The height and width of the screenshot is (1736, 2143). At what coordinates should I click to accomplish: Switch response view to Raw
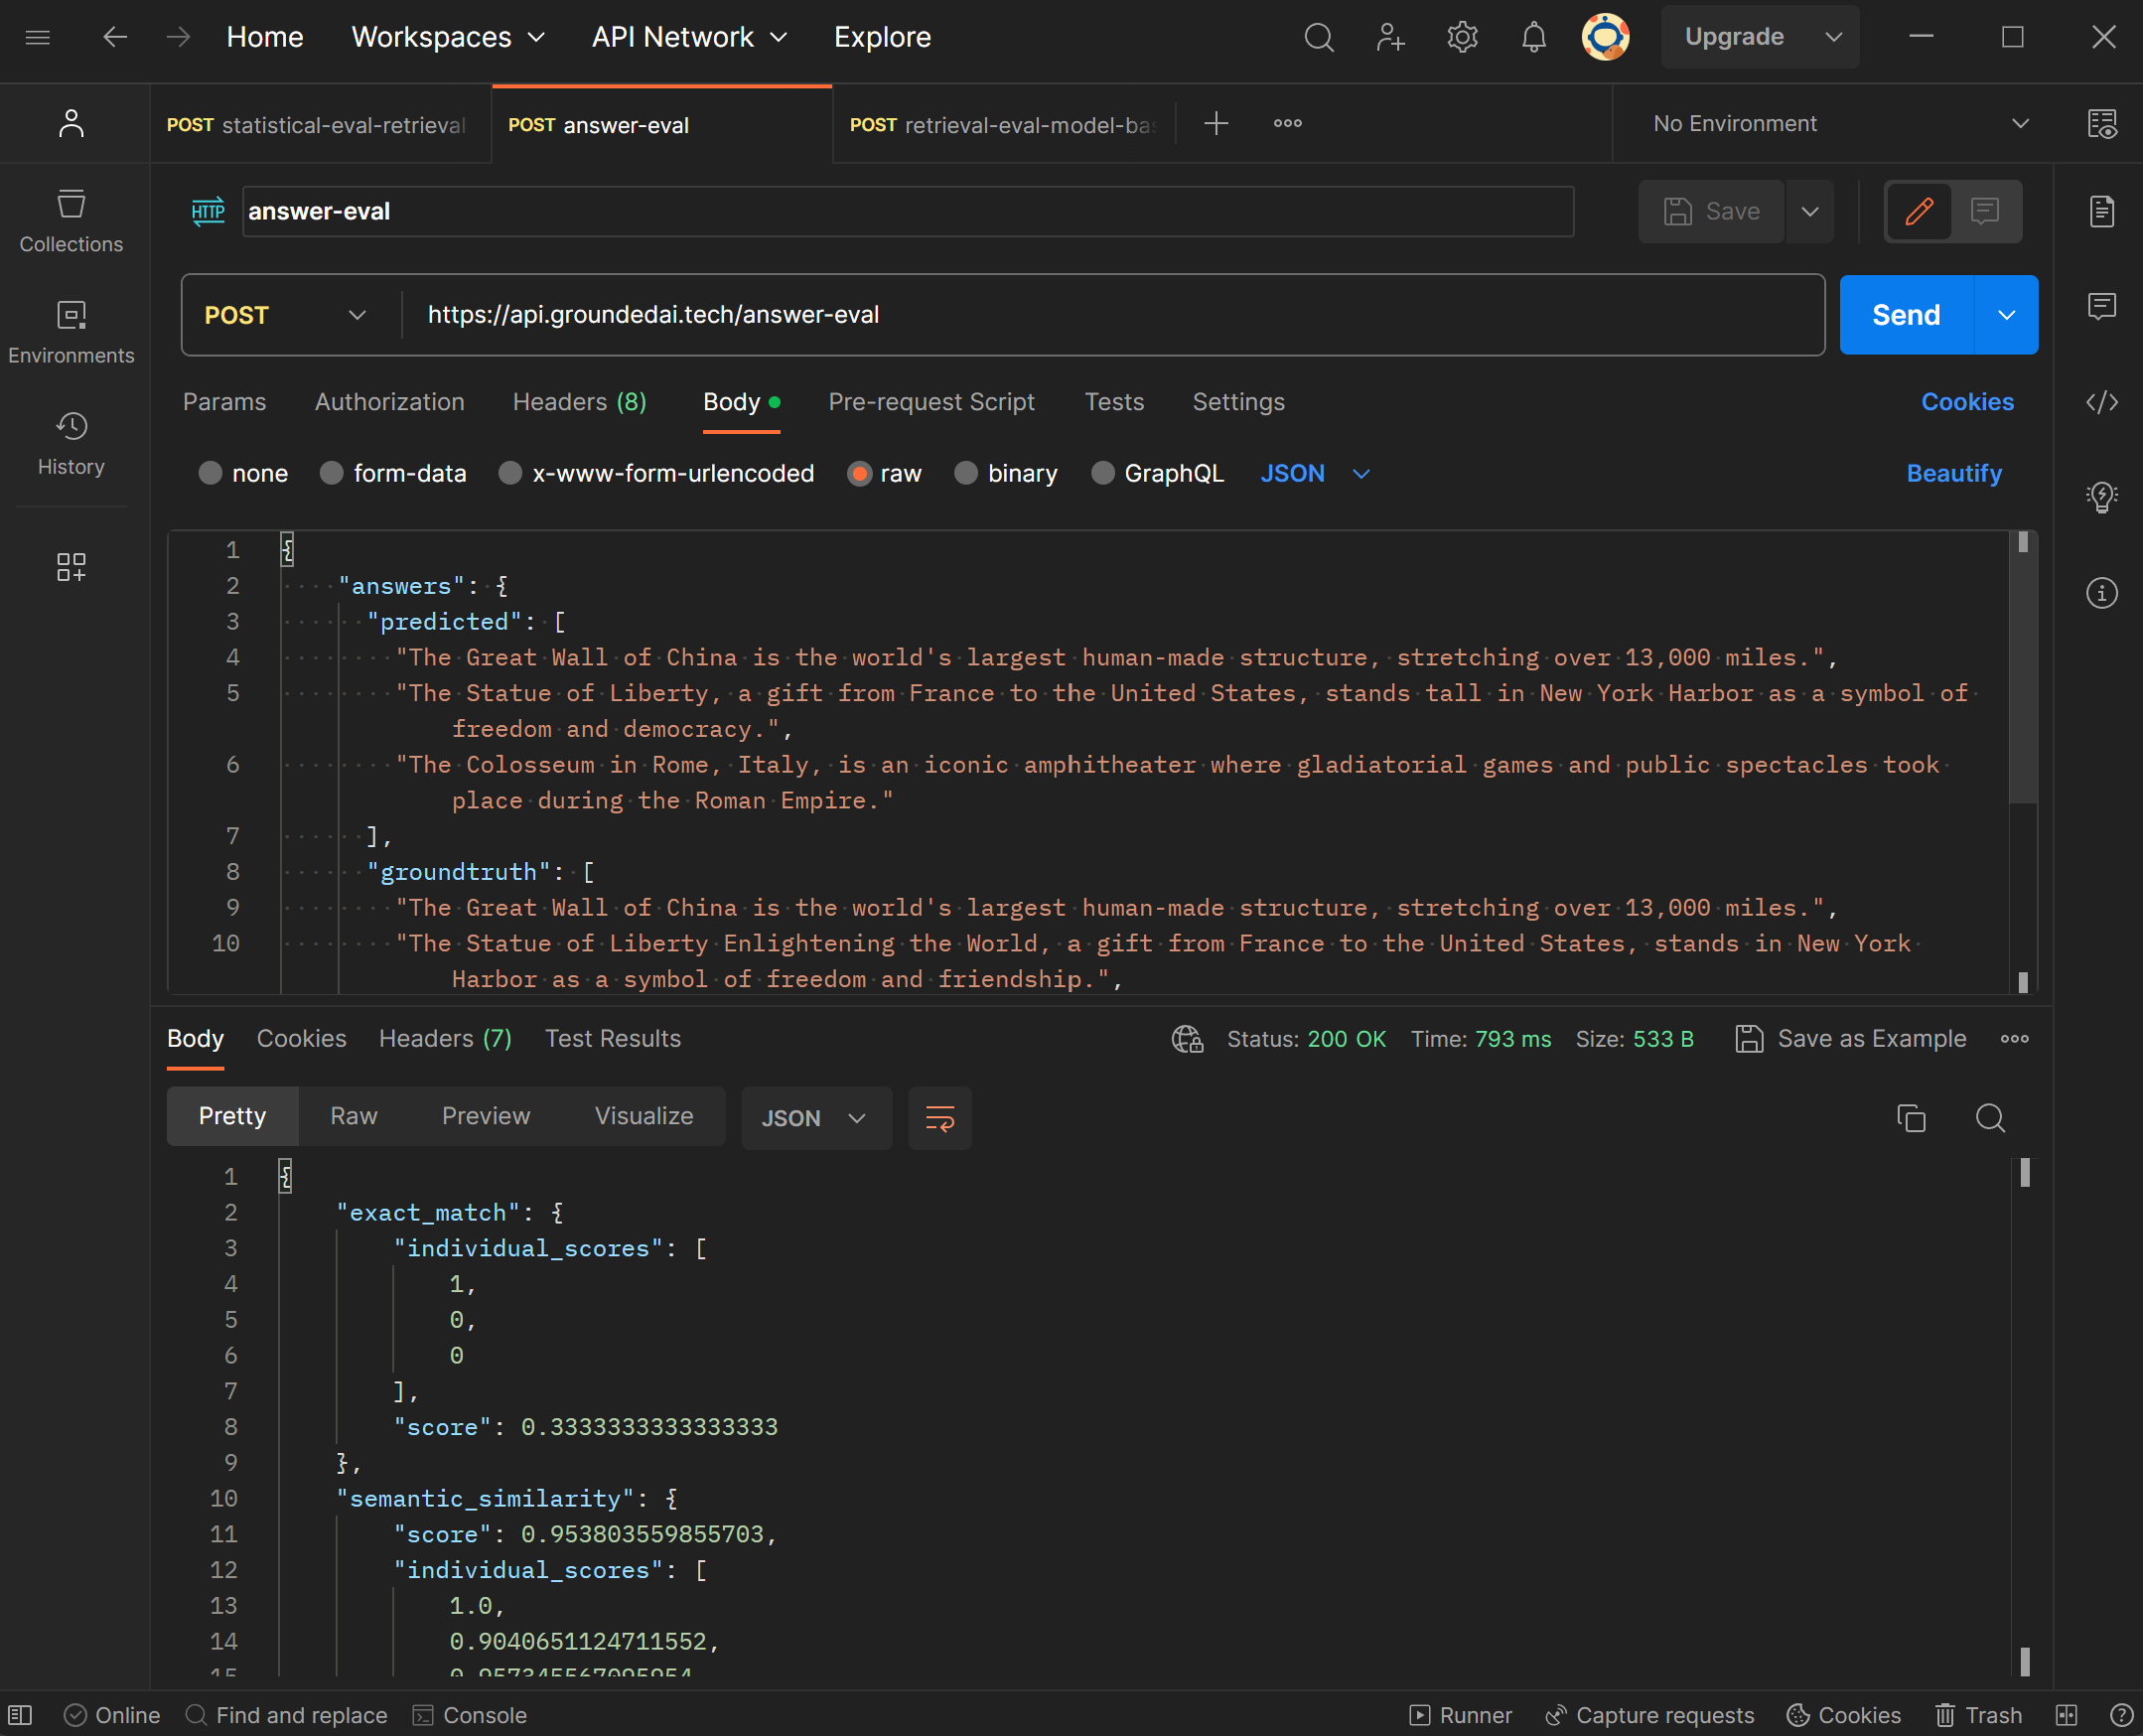[354, 1116]
